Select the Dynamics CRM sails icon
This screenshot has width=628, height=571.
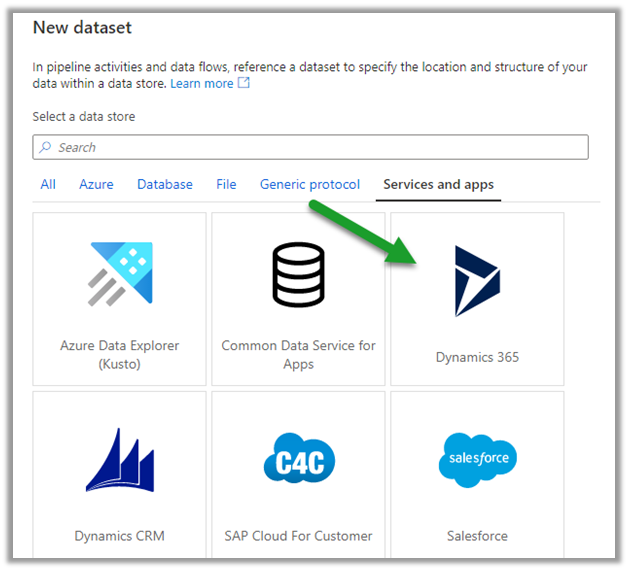coord(120,460)
